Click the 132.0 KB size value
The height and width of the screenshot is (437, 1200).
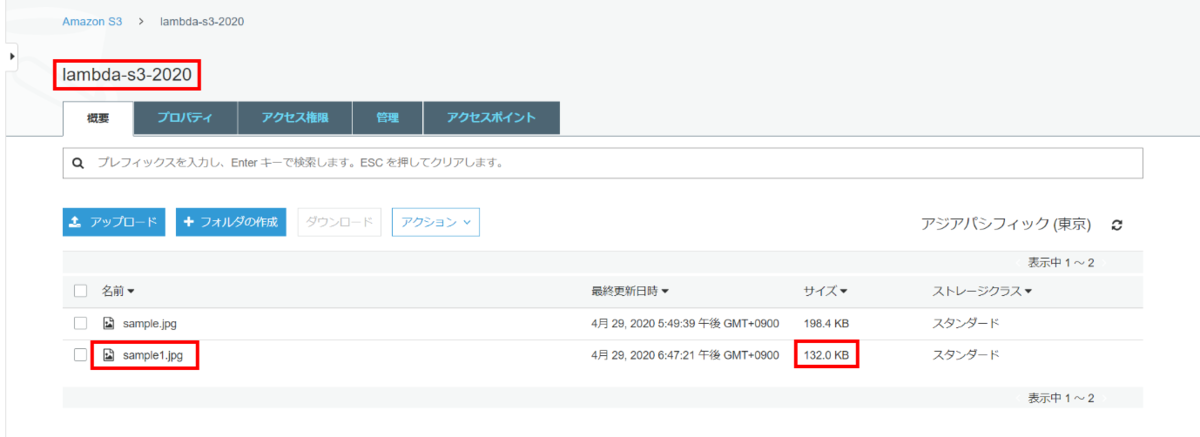(x=827, y=355)
